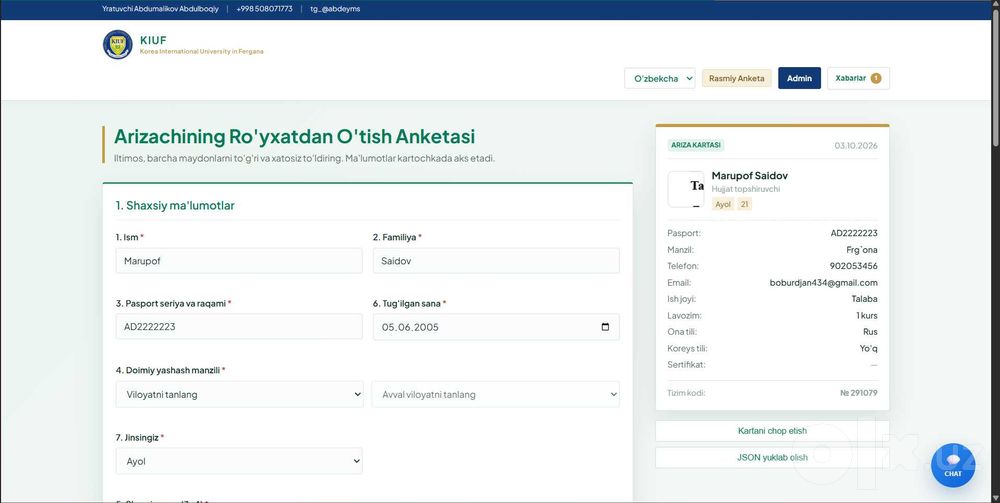Open the O'zbekcha language dropdown

[659, 78]
